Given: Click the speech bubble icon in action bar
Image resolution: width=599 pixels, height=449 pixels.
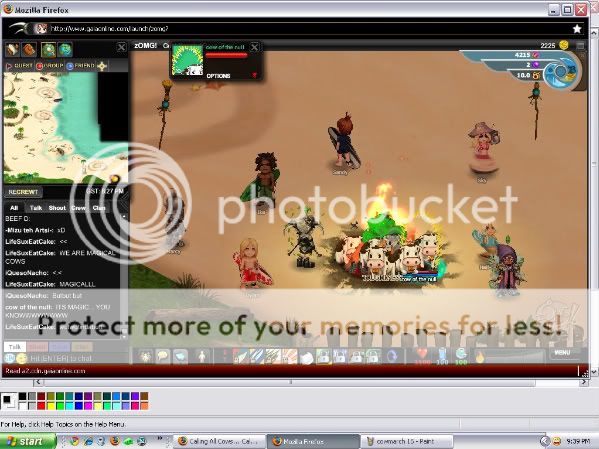Looking at the screenshot, I should coord(163,357).
